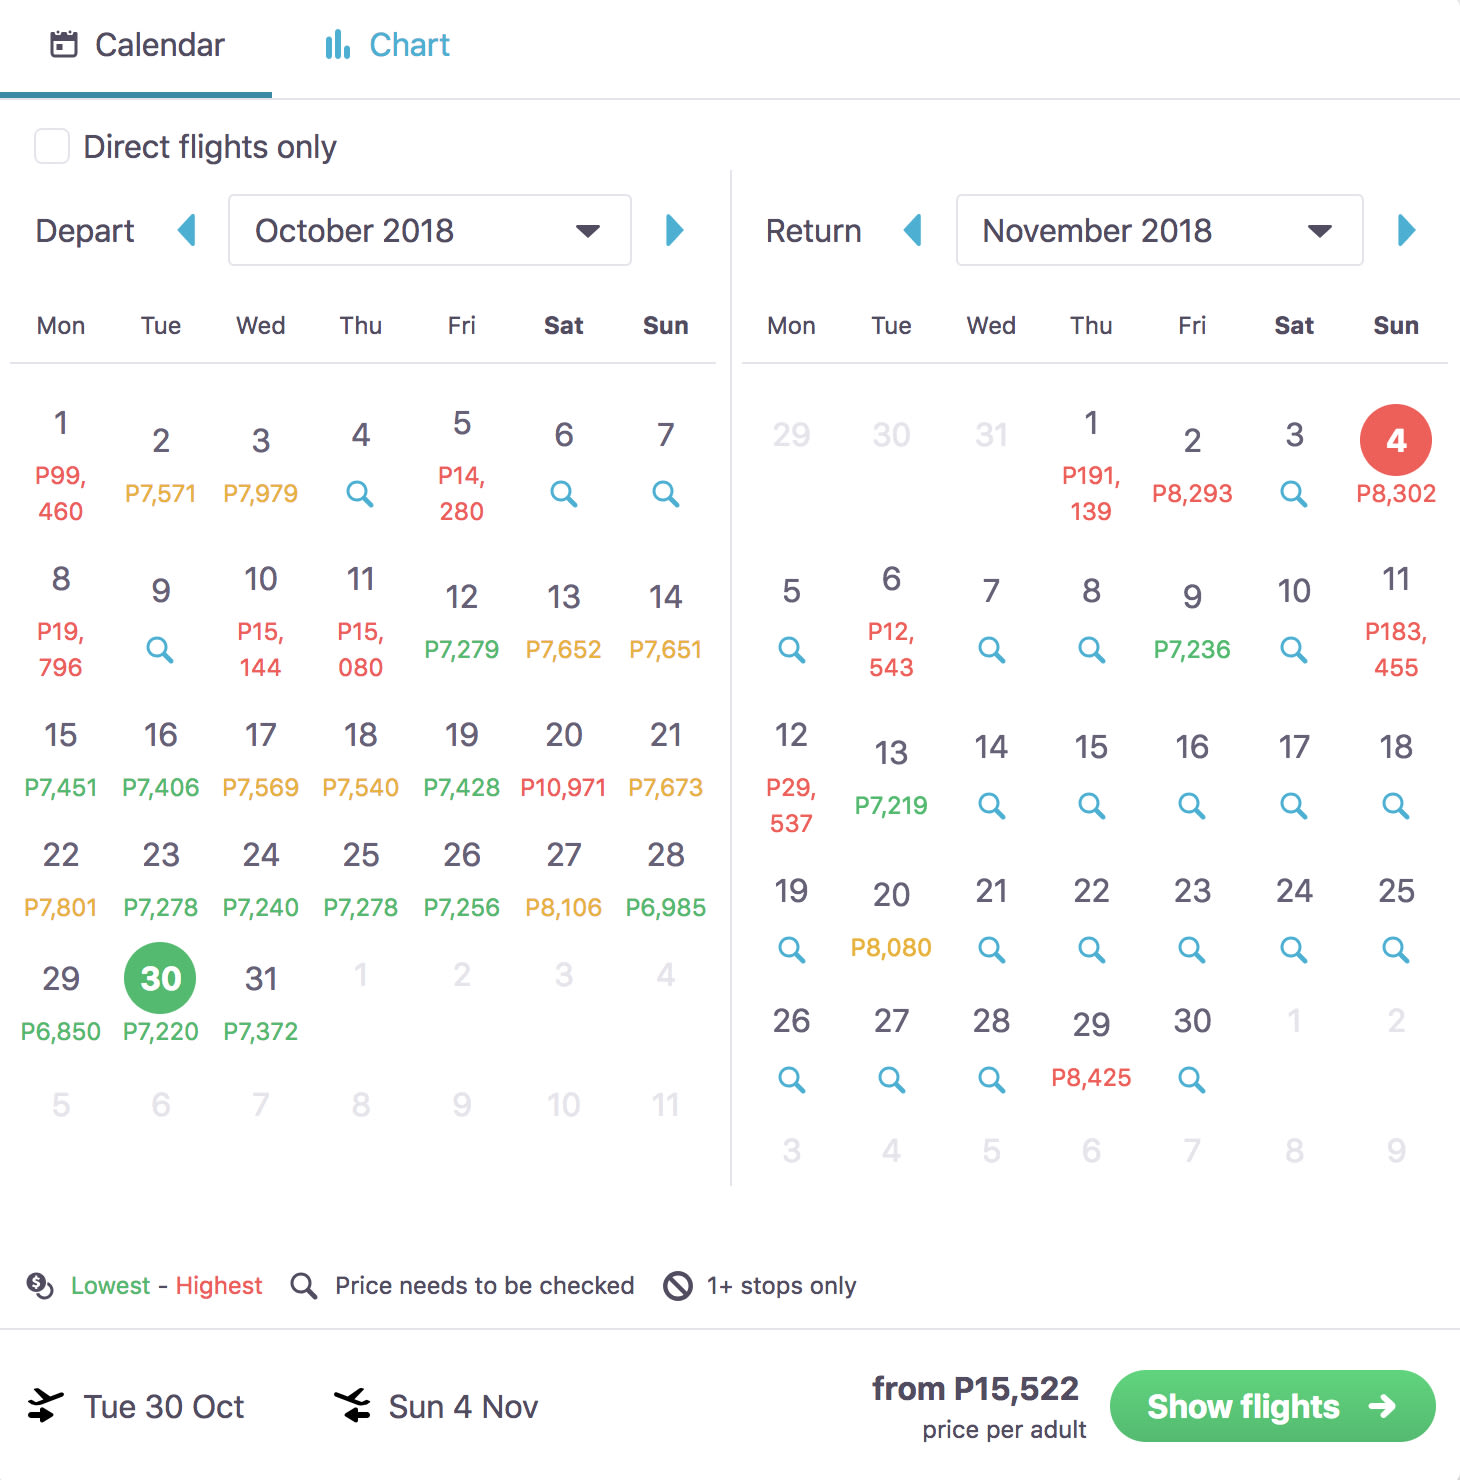Screen dimensions: 1460x1480
Task: Enable Direct flights only checkbox
Action: click(x=52, y=146)
